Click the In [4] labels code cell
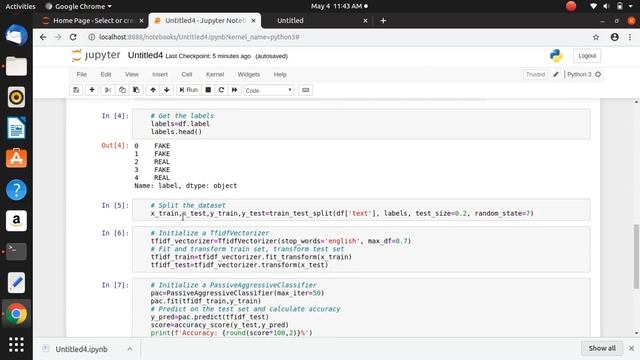 coord(361,124)
